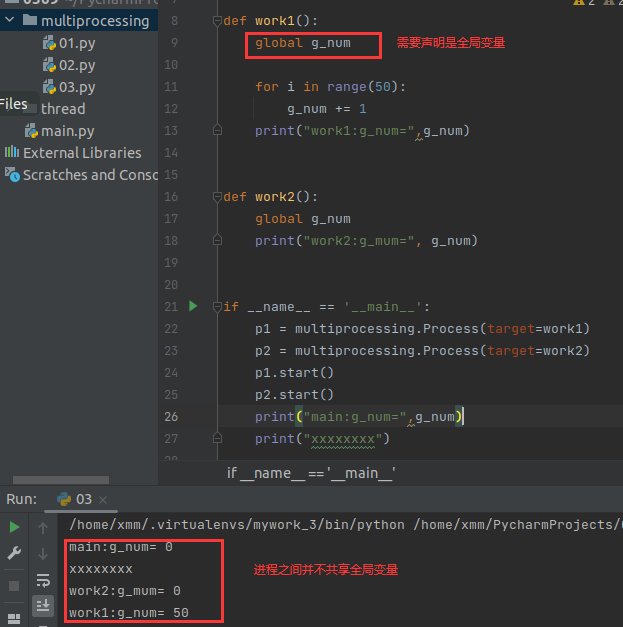
Task: Click line number 9 in gutter
Action: coord(174,42)
